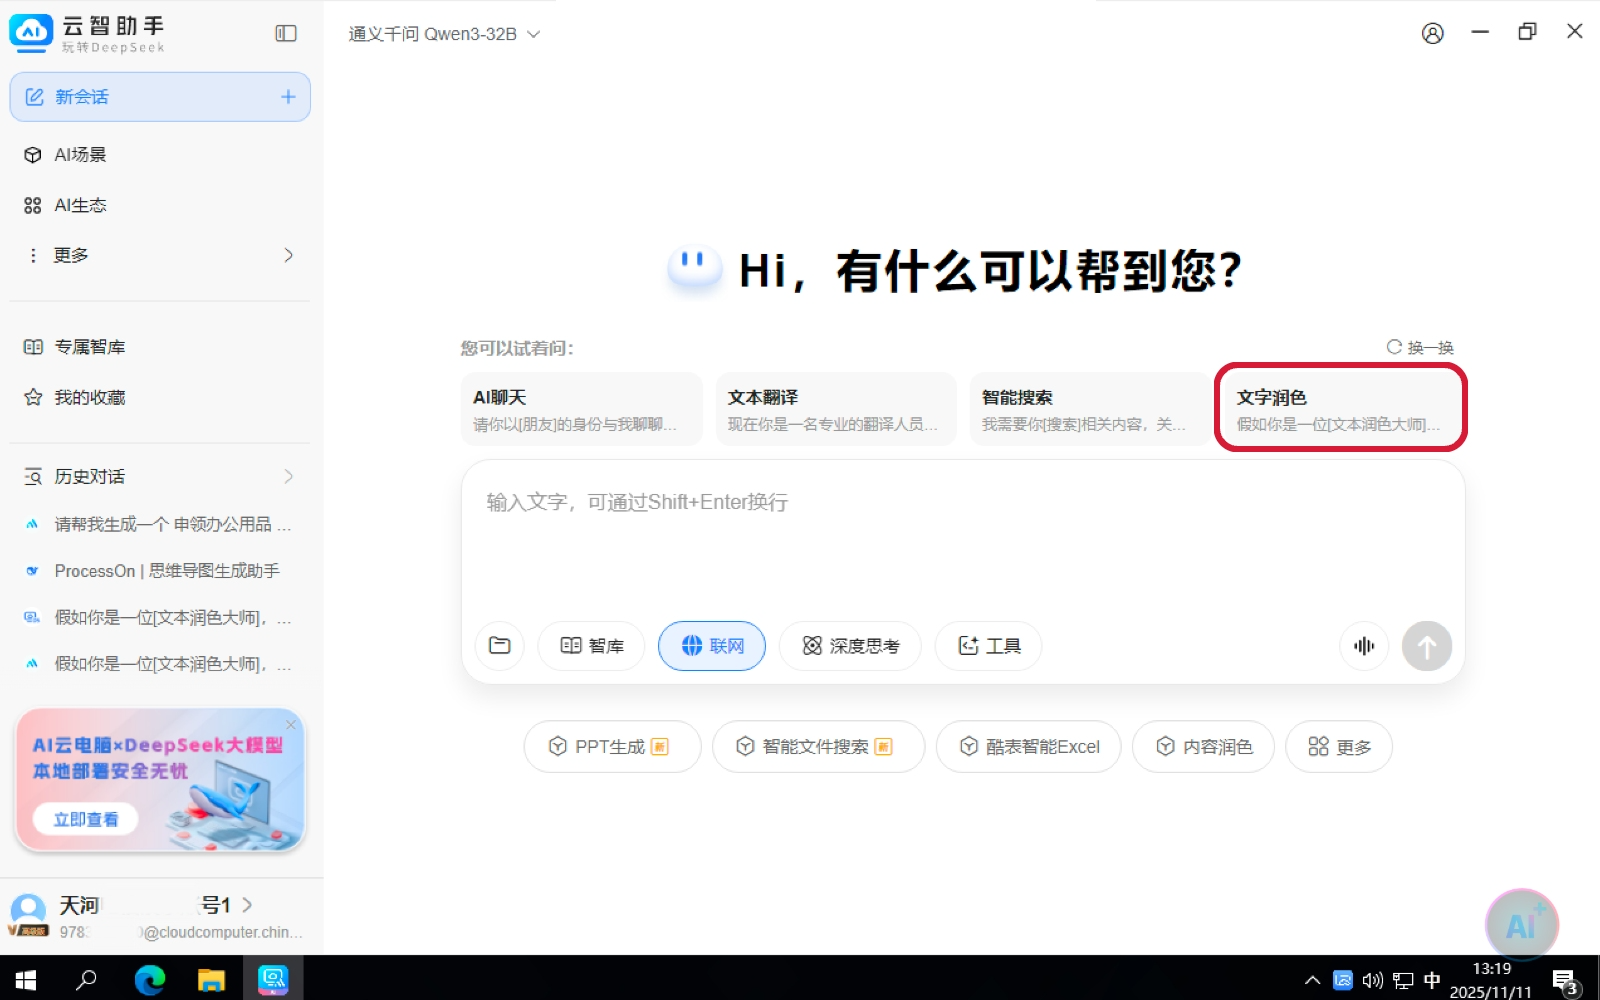Select the 智能搜索 suggestion card

[1090, 408]
